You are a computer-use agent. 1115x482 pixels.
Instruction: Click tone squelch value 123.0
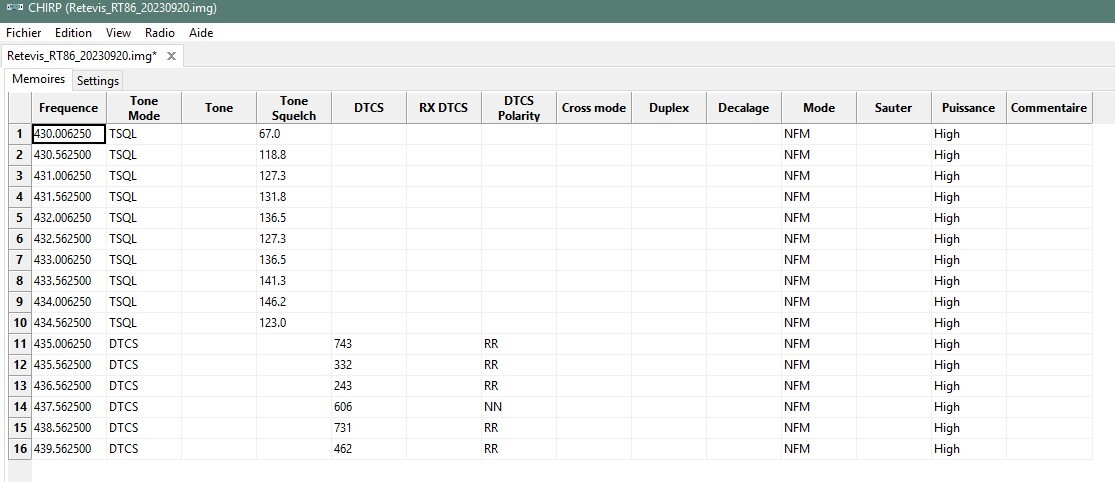[x=294, y=323]
